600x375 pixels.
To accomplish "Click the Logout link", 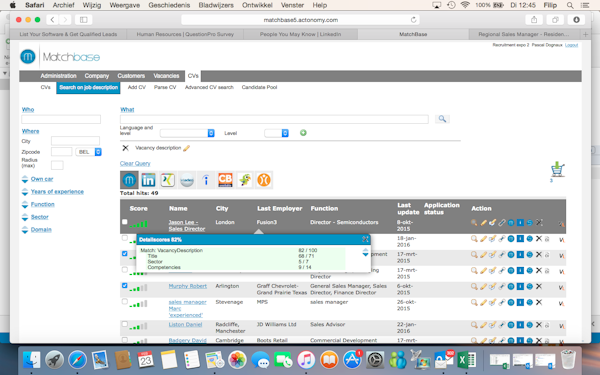I will pos(571,45).
